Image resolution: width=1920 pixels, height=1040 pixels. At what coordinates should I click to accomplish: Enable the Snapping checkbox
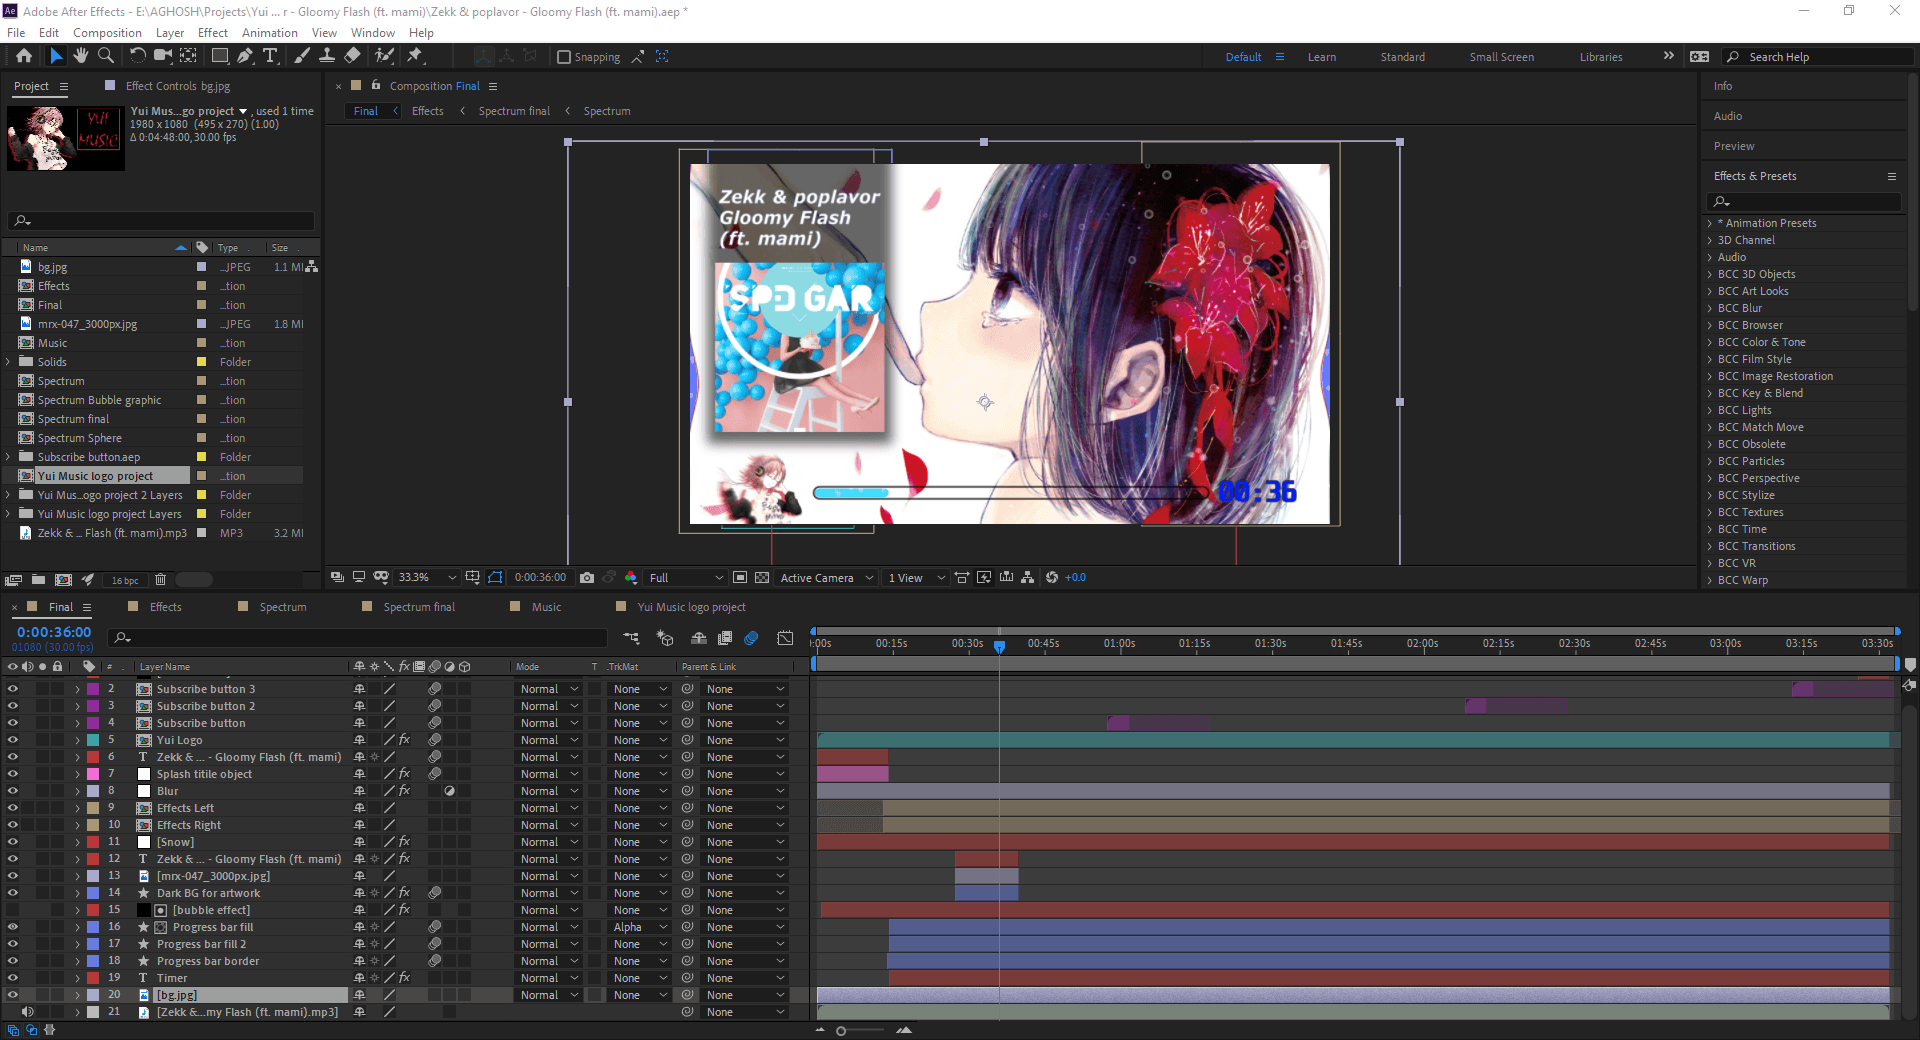click(564, 57)
